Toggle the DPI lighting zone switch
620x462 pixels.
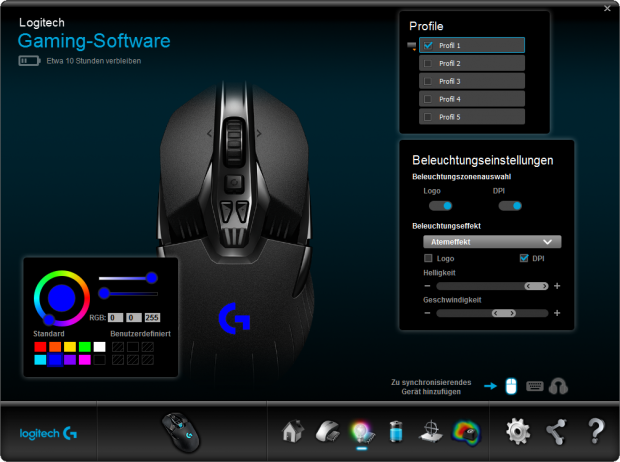coord(510,206)
